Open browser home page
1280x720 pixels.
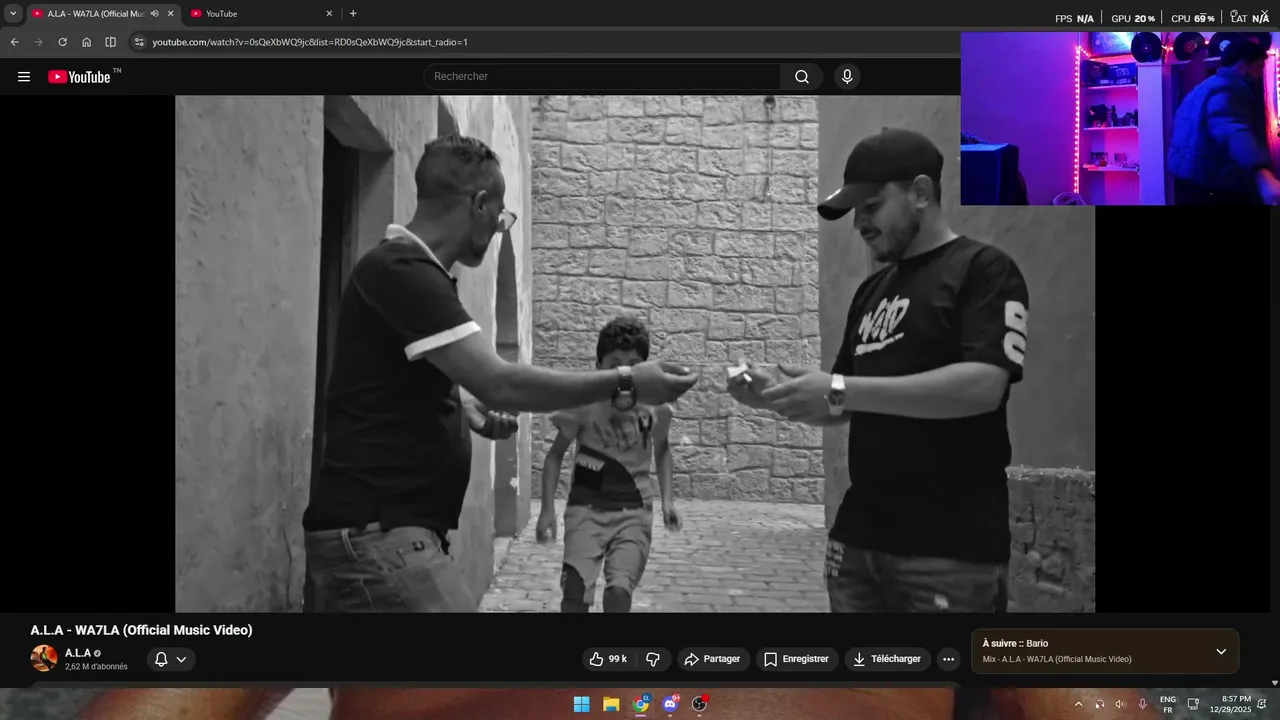click(86, 42)
